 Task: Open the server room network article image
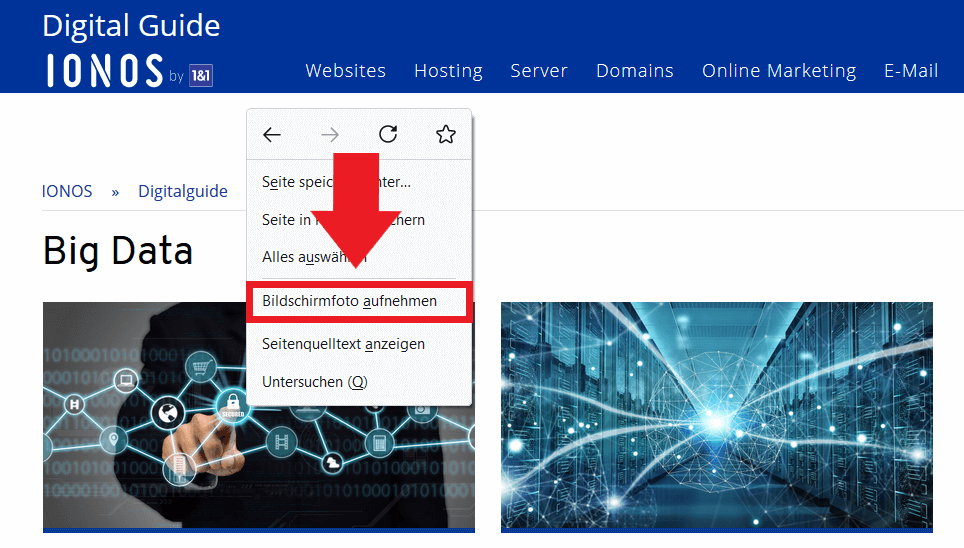click(716, 414)
